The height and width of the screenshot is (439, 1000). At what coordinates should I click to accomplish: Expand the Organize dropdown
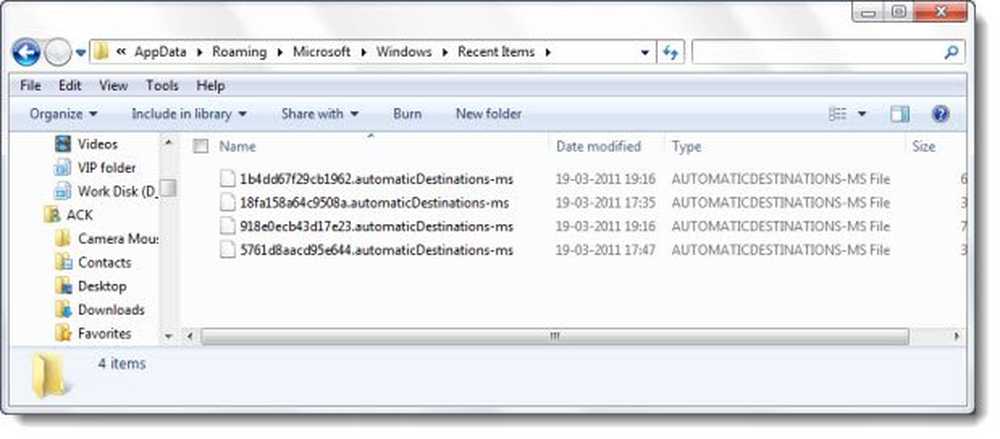(x=64, y=114)
